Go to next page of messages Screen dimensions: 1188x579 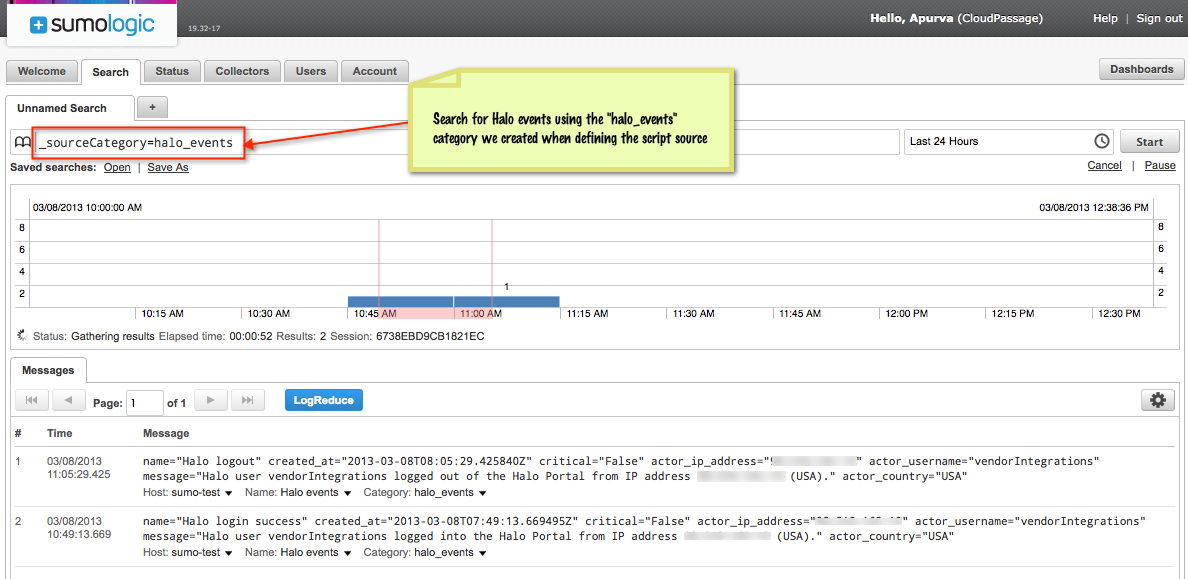coord(211,400)
